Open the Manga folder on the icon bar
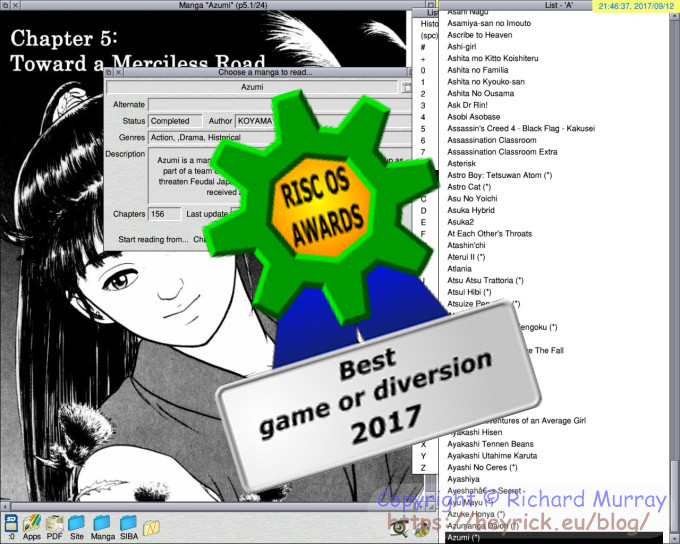 102,527
